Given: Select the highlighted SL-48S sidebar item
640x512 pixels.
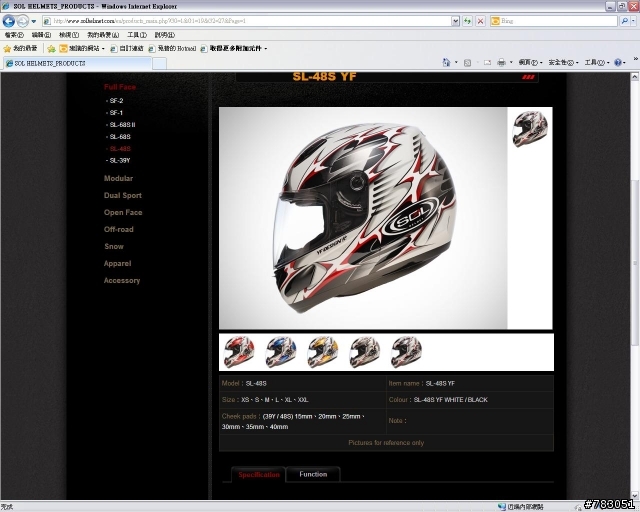Looking at the screenshot, I should pyautogui.click(x=120, y=149).
